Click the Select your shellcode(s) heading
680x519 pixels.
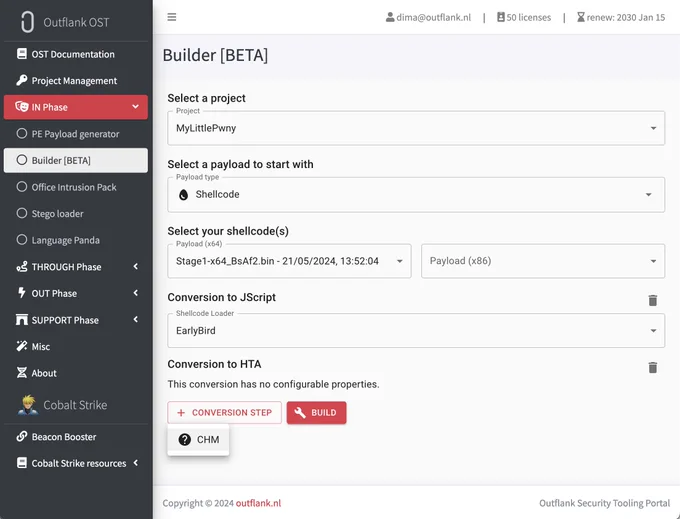point(228,231)
